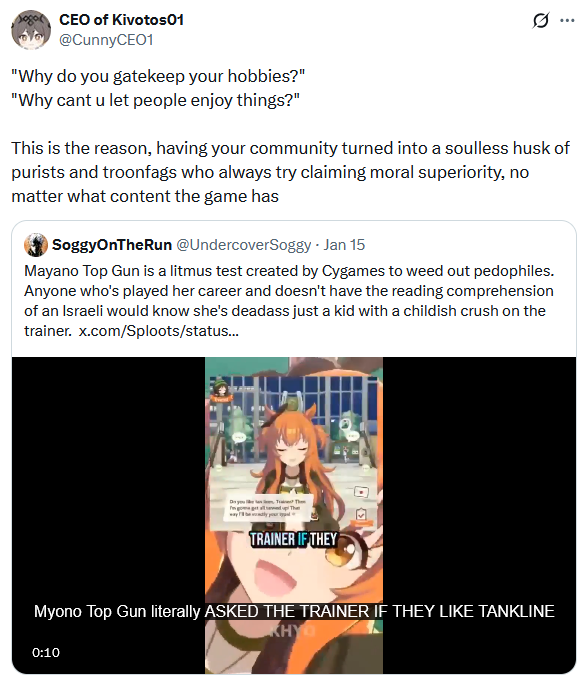Open the three-dot more options menu
This screenshot has width=587, height=684.
[567, 20]
